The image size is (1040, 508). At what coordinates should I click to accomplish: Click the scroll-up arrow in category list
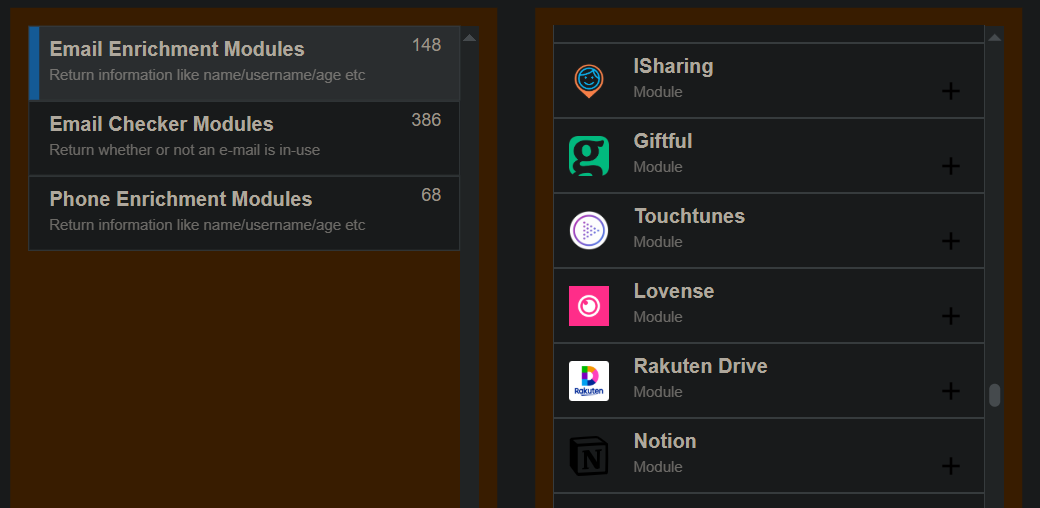coord(470,38)
